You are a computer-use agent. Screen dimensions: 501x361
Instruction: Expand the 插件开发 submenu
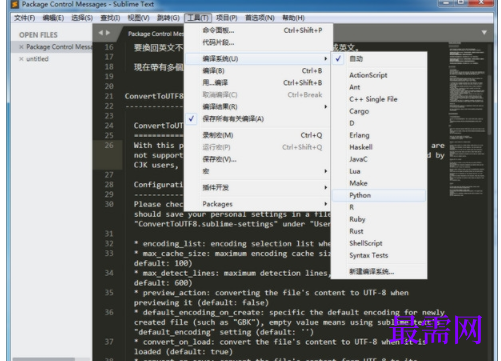pos(258,188)
